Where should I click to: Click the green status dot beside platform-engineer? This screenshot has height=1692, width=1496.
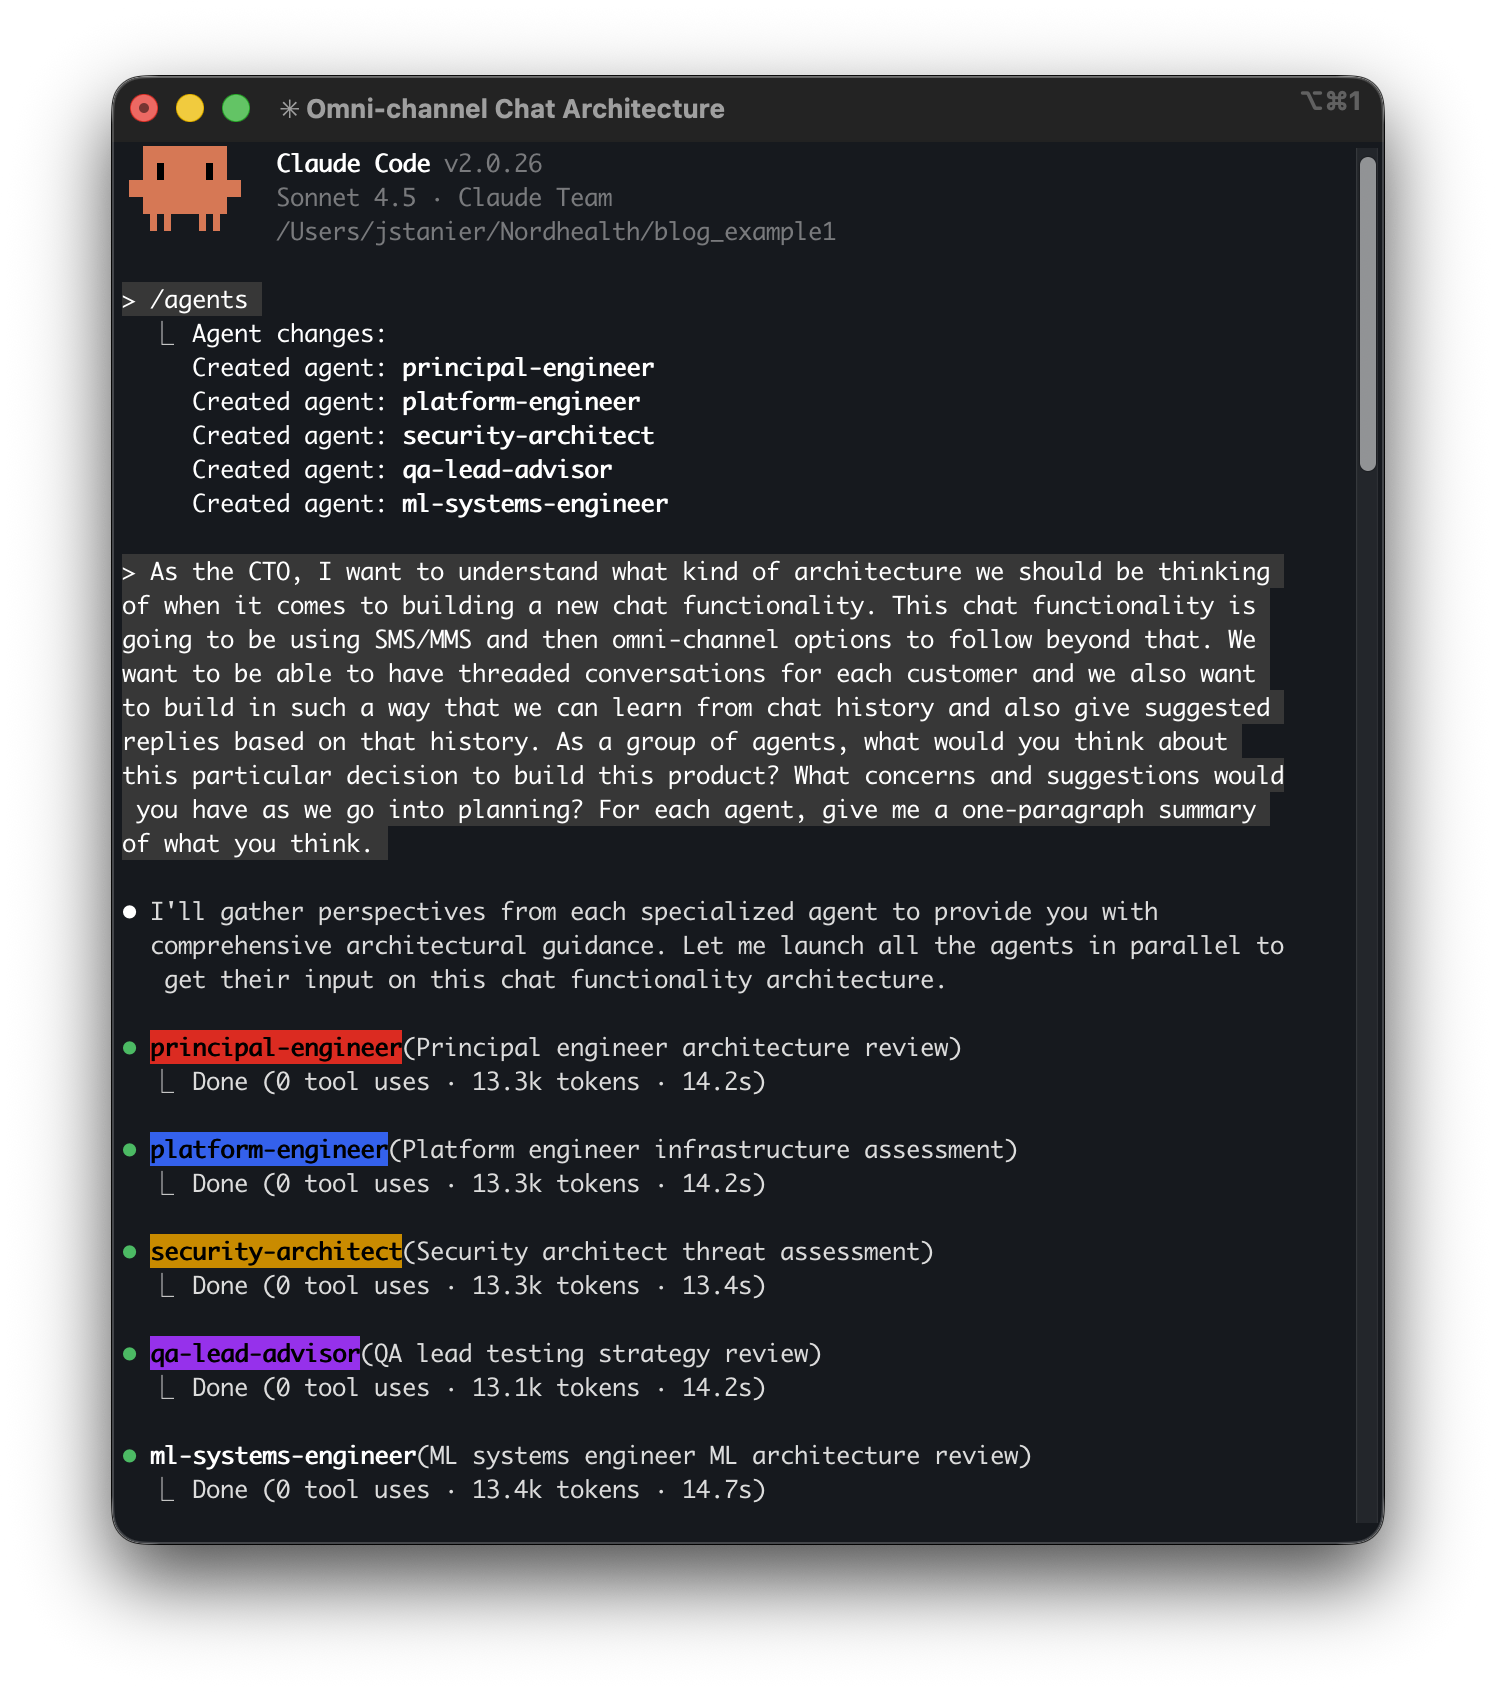[x=130, y=1150]
